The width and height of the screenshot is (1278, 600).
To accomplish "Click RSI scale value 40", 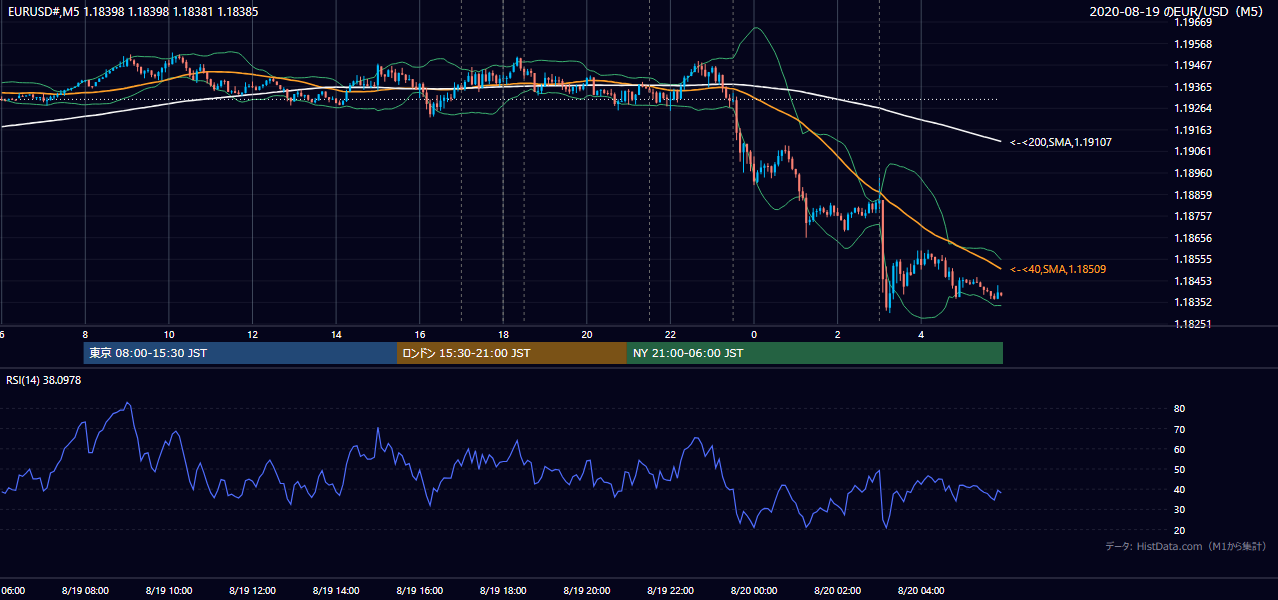I will pos(1179,490).
